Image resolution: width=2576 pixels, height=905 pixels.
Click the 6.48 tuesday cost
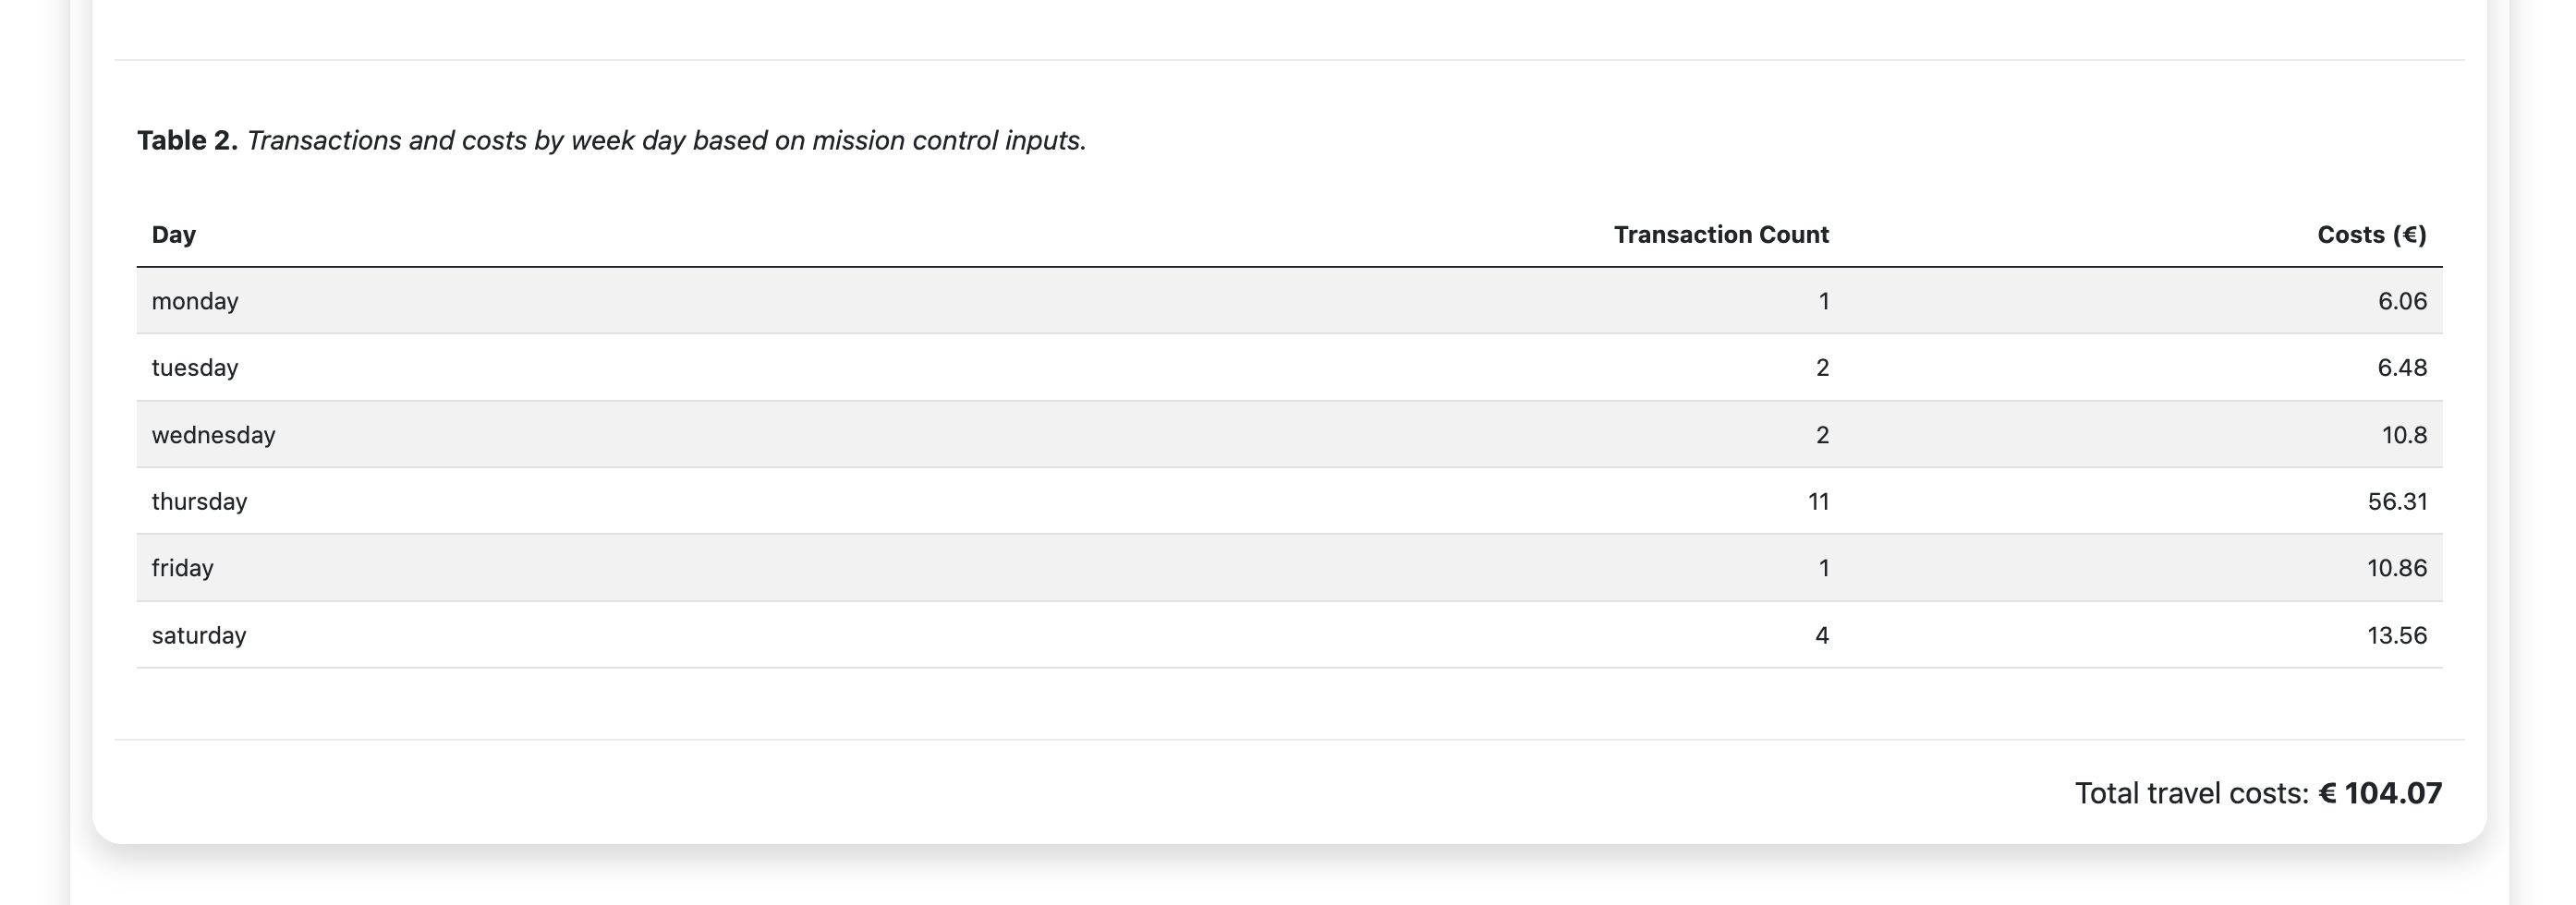point(2401,368)
